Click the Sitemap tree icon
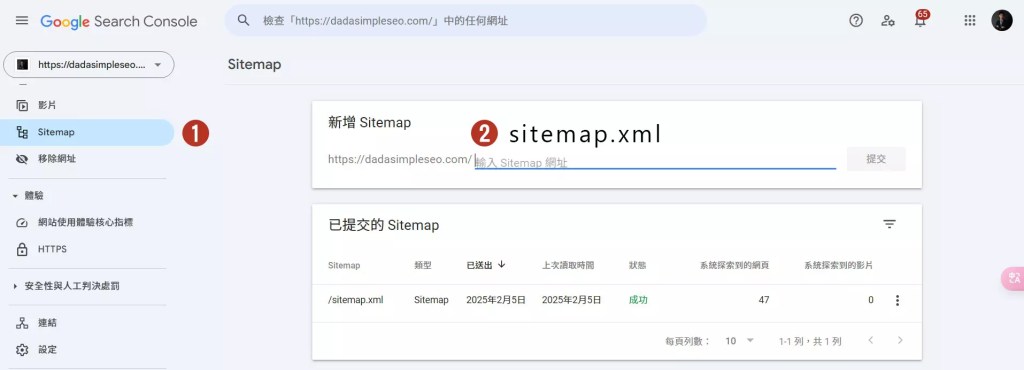The image size is (1024, 370). point(22,132)
